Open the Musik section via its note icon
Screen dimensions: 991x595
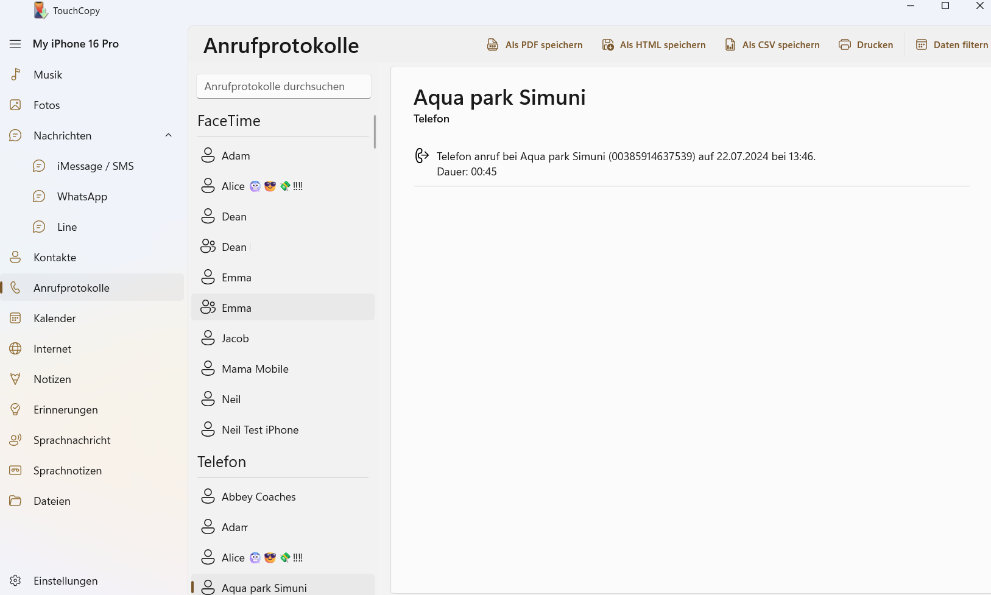pos(15,75)
